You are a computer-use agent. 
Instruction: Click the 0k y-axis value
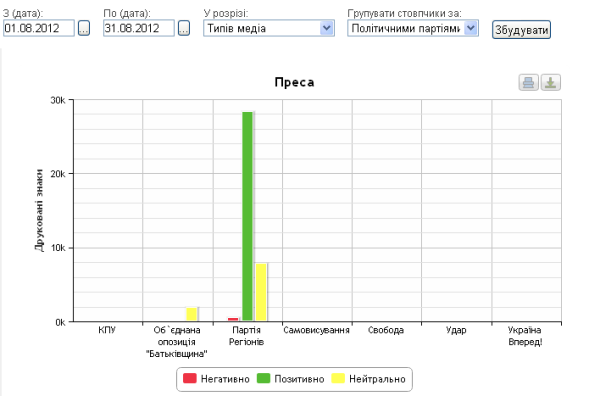[60, 323]
